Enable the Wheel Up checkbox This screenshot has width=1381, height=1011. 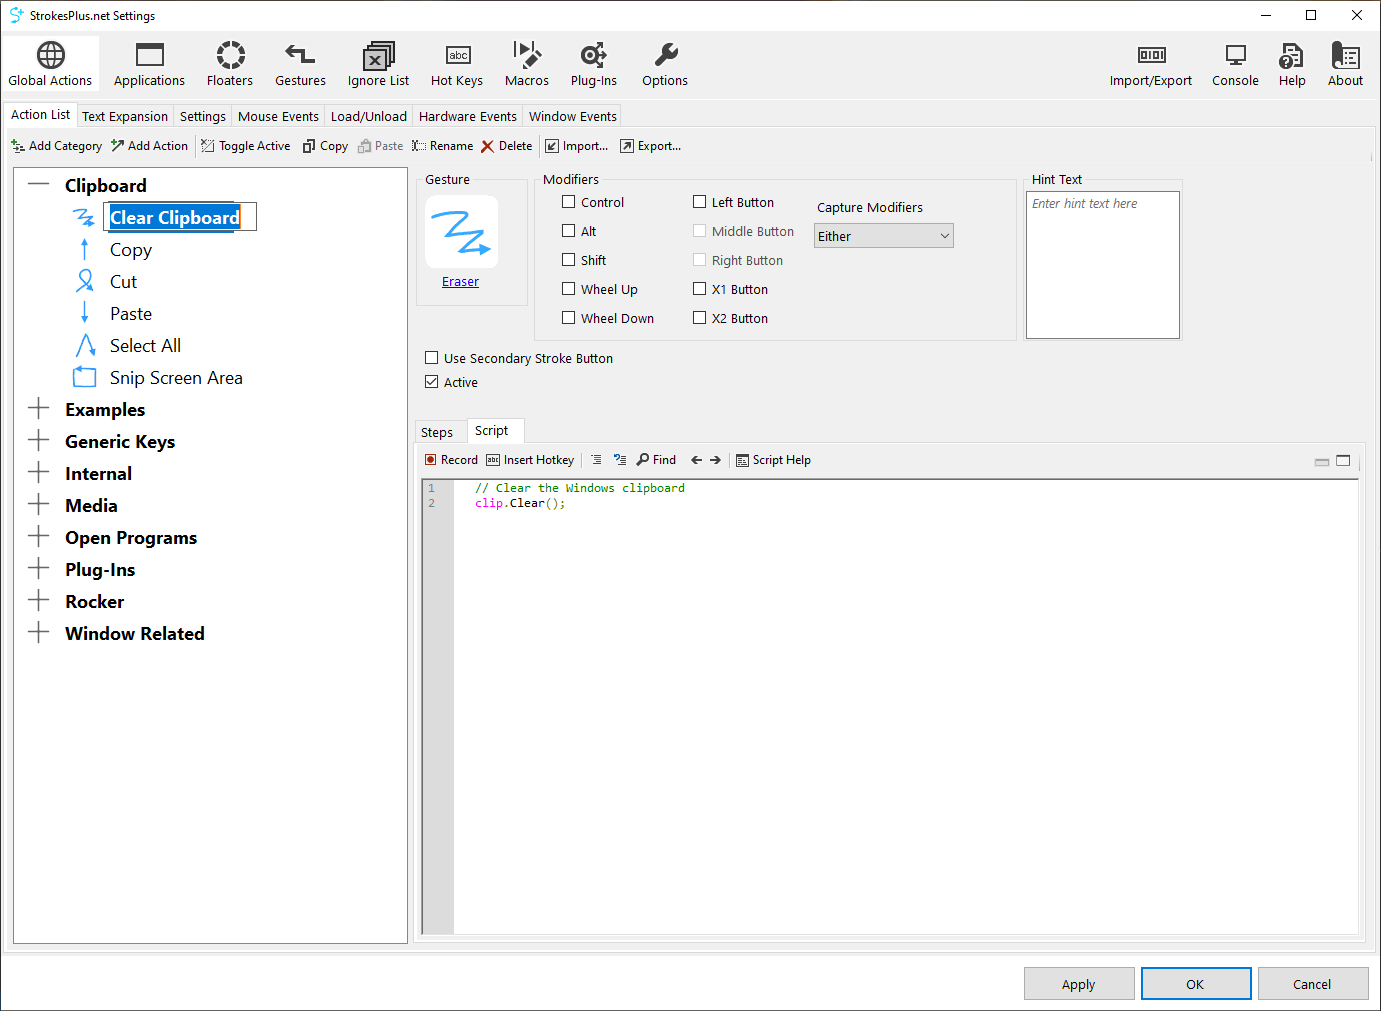point(568,289)
